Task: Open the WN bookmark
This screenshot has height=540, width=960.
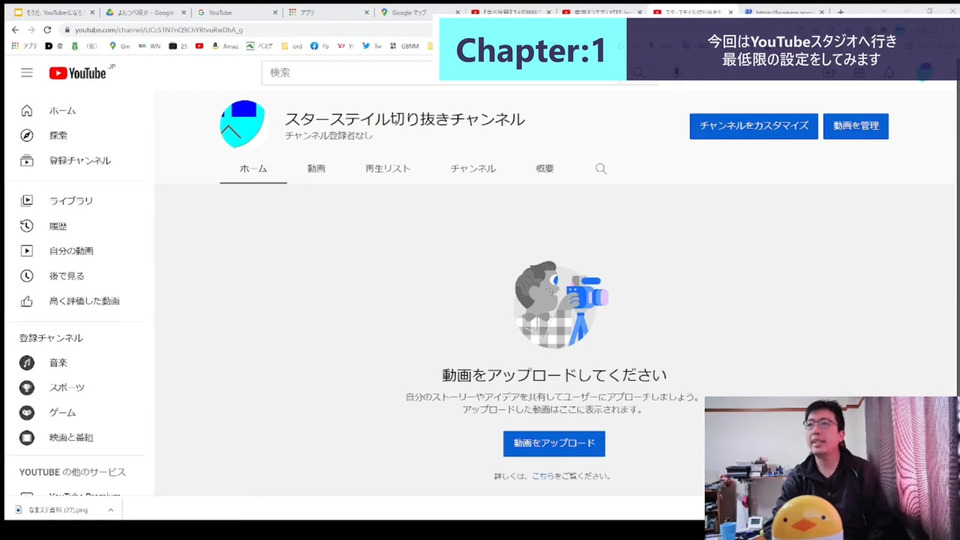Action: pyautogui.click(x=149, y=46)
